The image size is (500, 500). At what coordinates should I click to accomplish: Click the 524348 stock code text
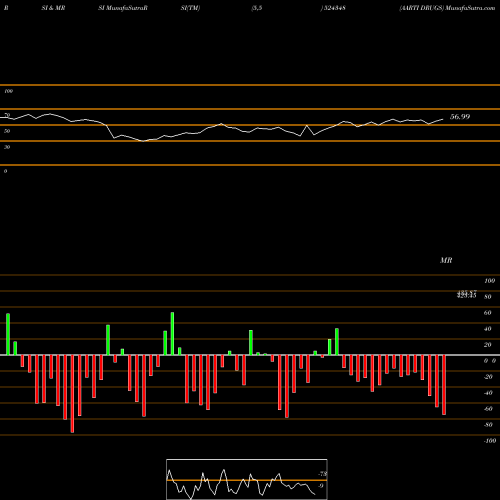(334, 8)
